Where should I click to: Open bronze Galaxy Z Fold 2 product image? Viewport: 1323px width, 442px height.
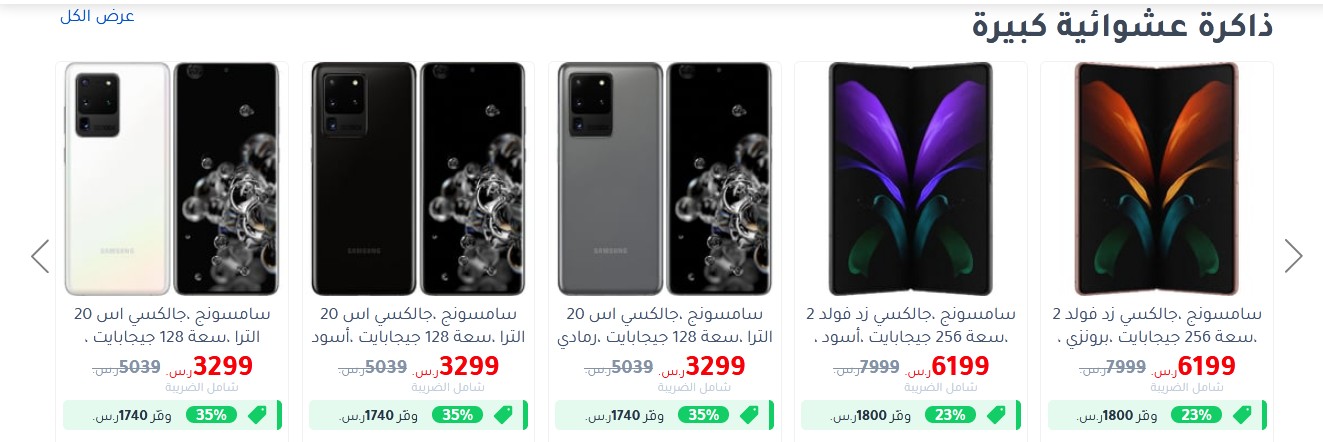coord(1157,177)
